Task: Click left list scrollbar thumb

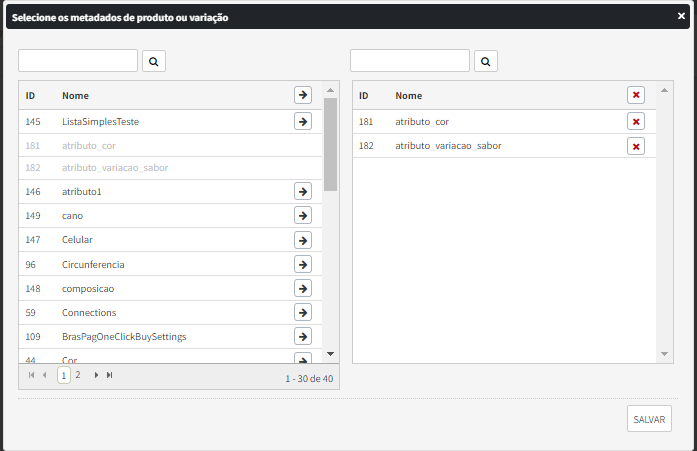Action: point(330,144)
